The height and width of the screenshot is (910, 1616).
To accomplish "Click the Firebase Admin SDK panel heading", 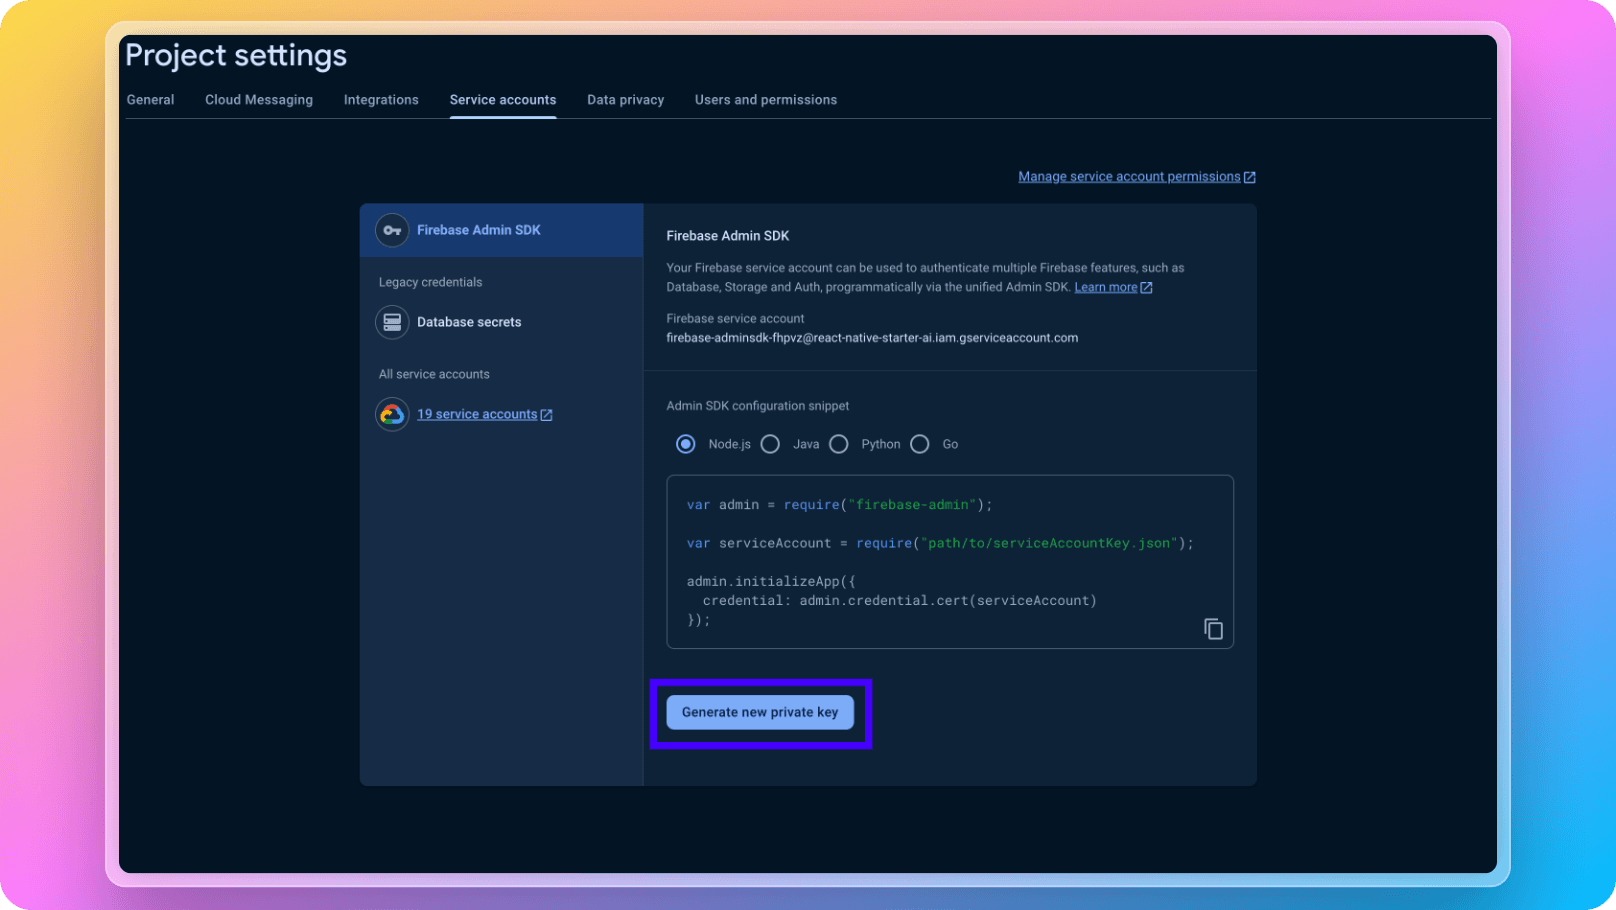I will [x=728, y=236].
